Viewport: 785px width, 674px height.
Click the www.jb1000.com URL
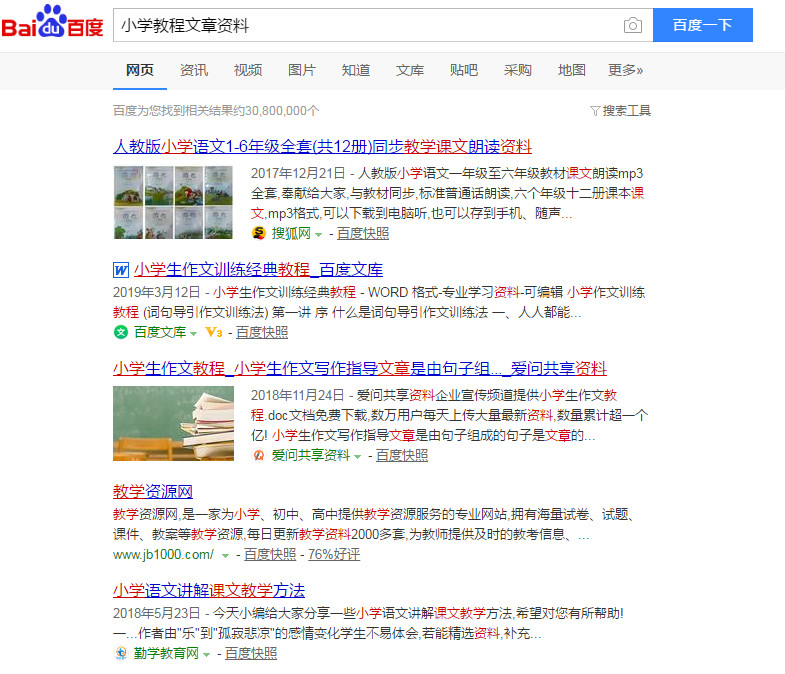coord(163,555)
